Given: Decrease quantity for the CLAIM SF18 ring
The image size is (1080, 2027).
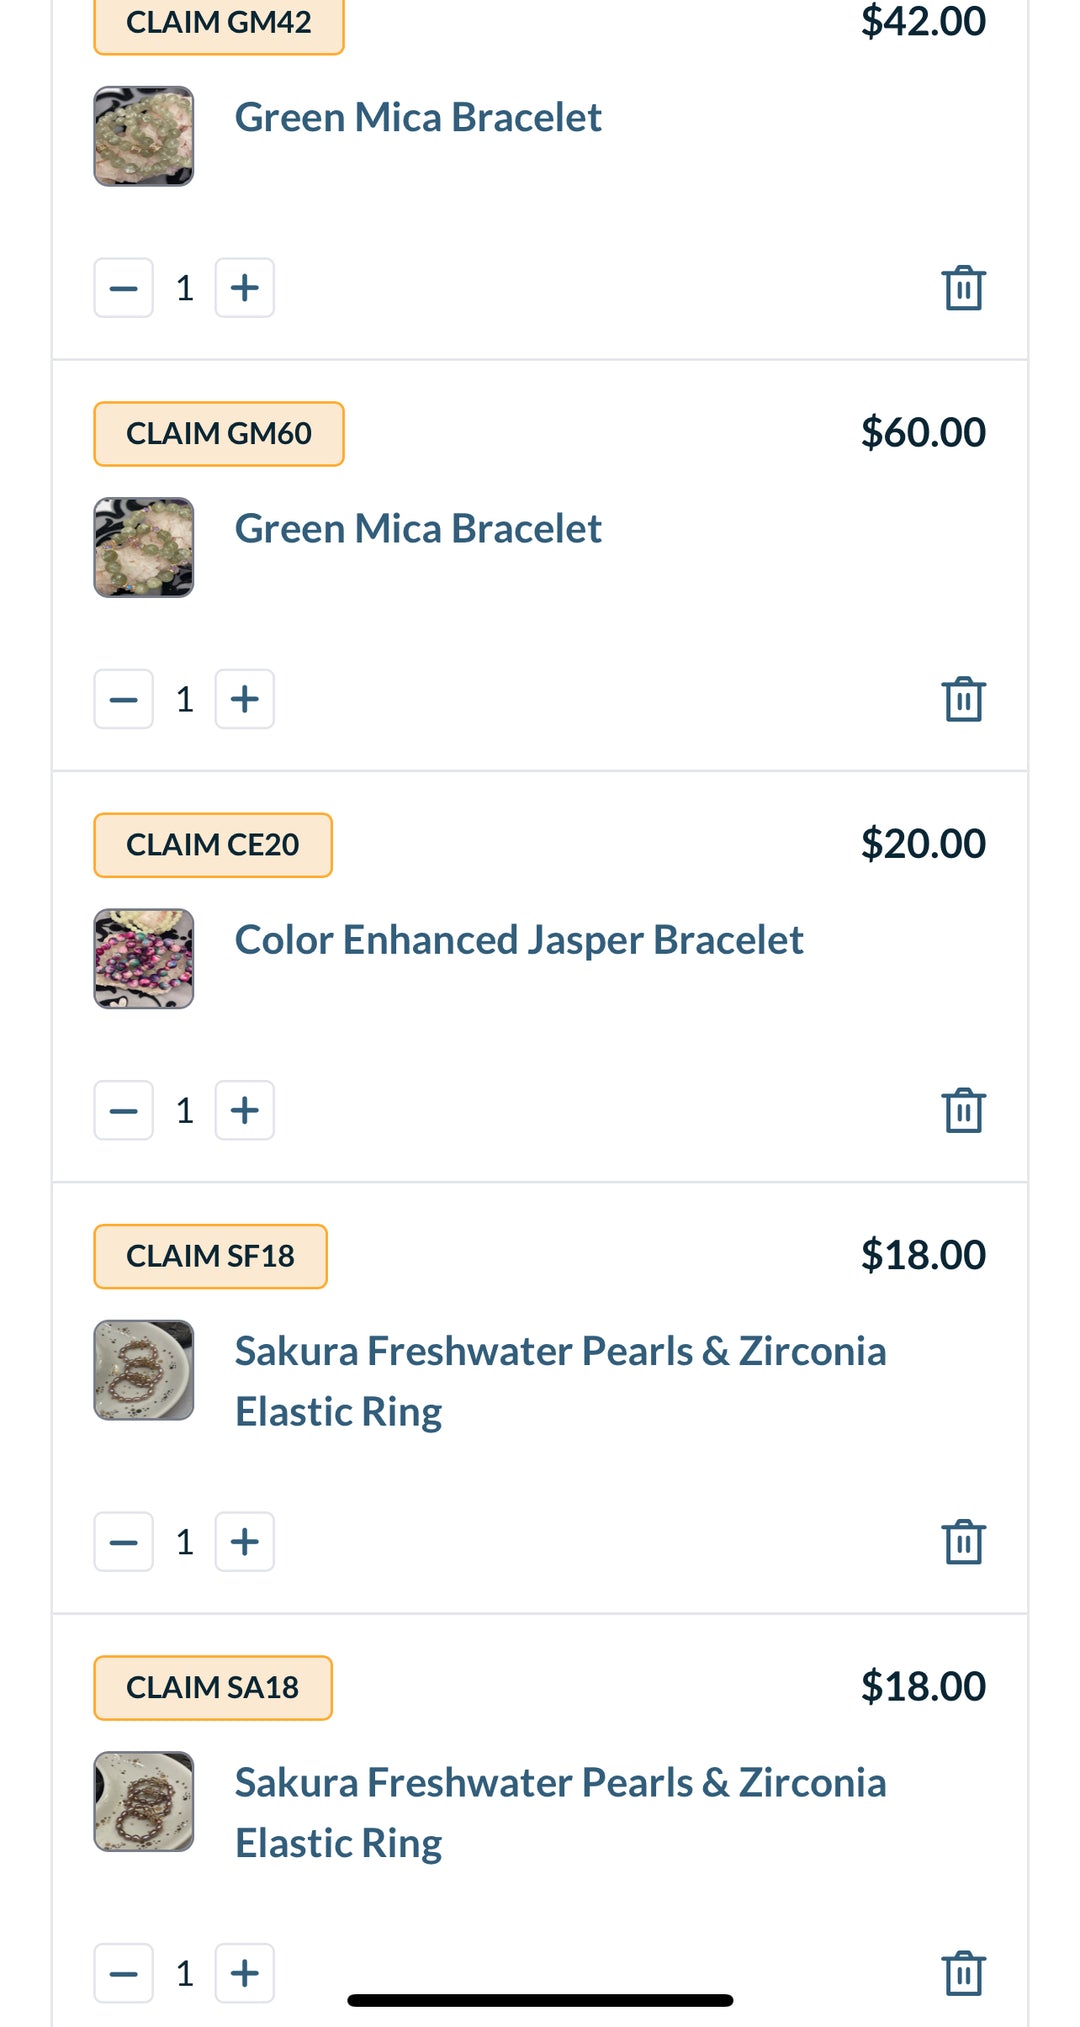Looking at the screenshot, I should click(x=124, y=1542).
